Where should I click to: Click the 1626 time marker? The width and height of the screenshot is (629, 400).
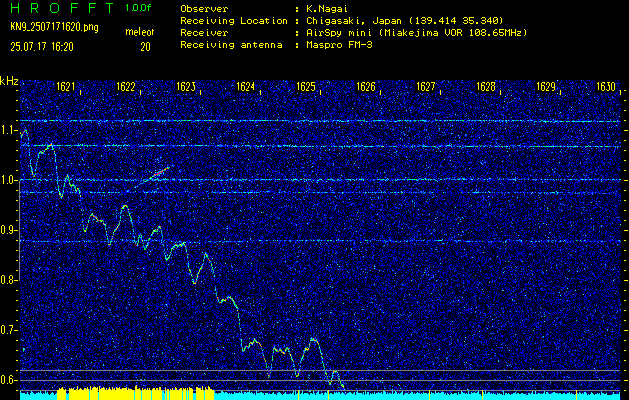(366, 87)
